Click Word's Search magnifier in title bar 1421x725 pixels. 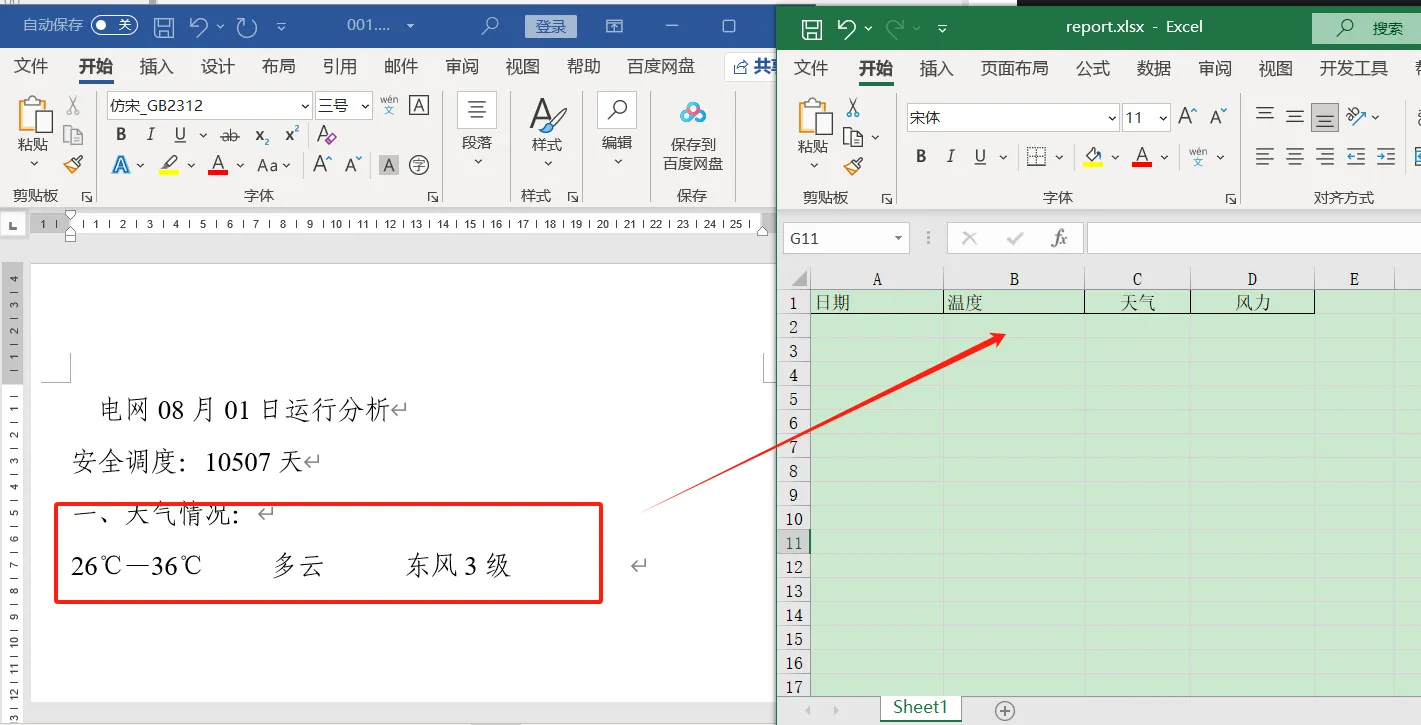tap(490, 26)
